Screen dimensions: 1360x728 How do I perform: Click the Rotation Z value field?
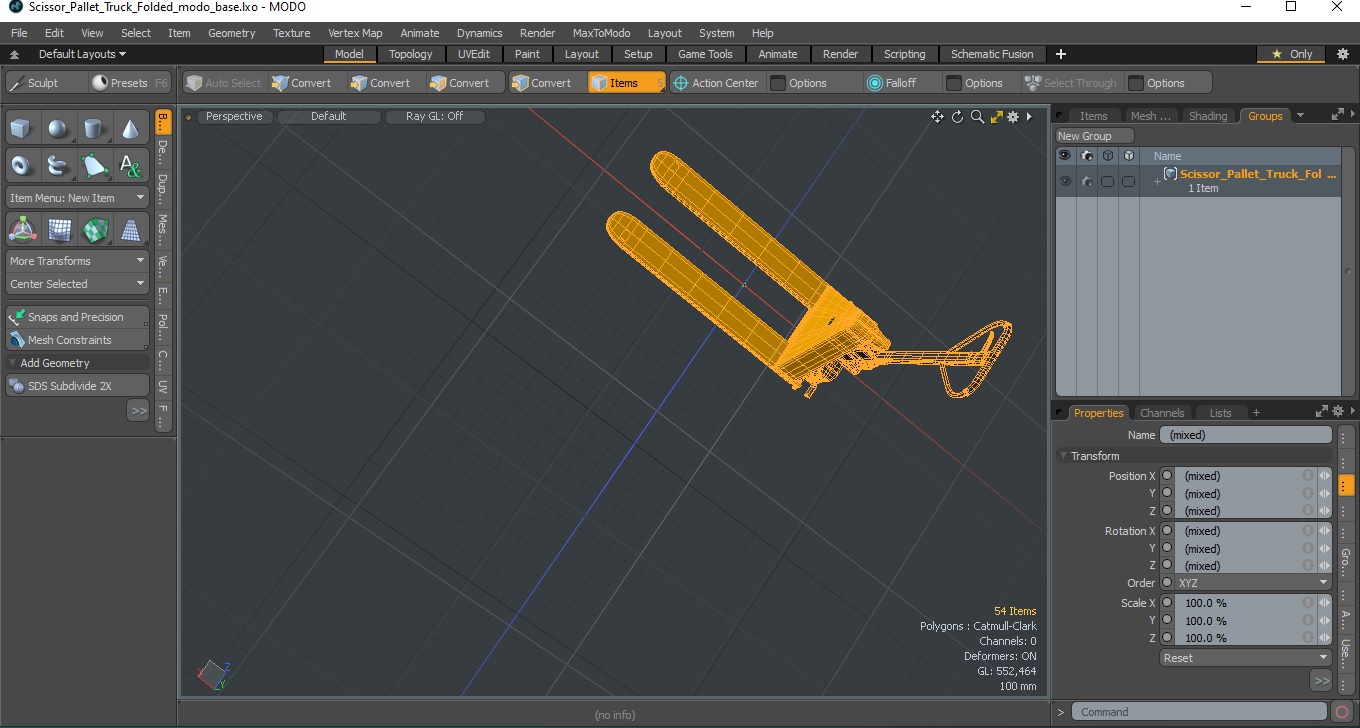[1245, 566]
